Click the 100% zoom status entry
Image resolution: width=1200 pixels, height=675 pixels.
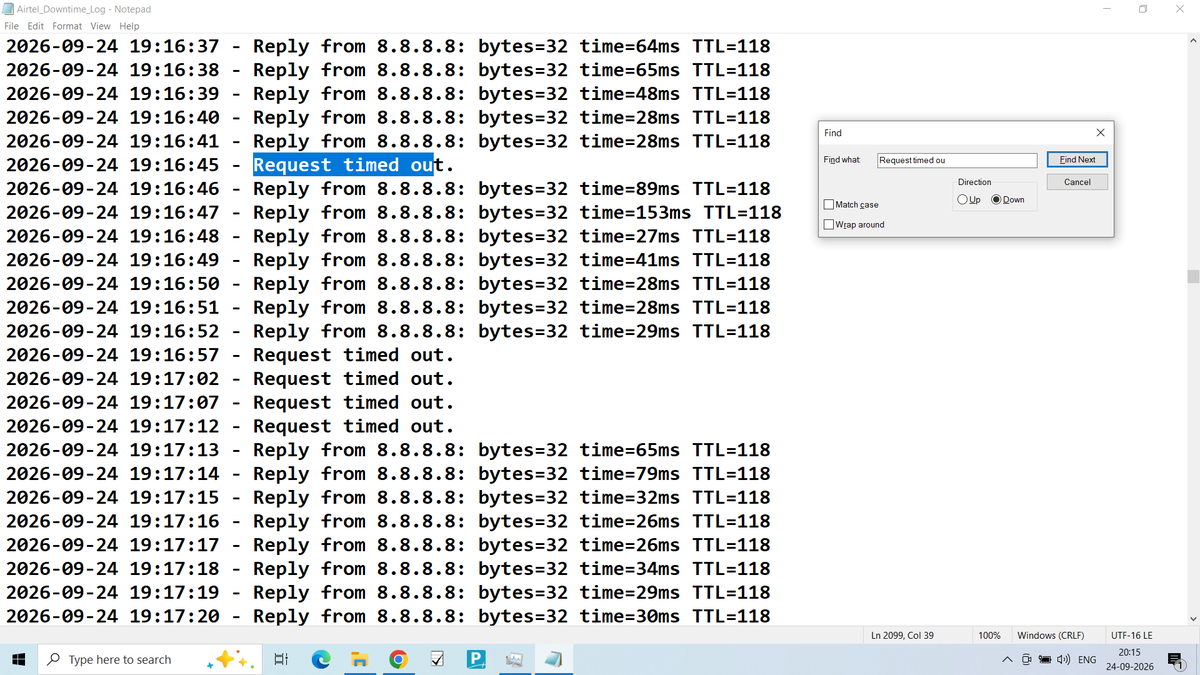989,635
